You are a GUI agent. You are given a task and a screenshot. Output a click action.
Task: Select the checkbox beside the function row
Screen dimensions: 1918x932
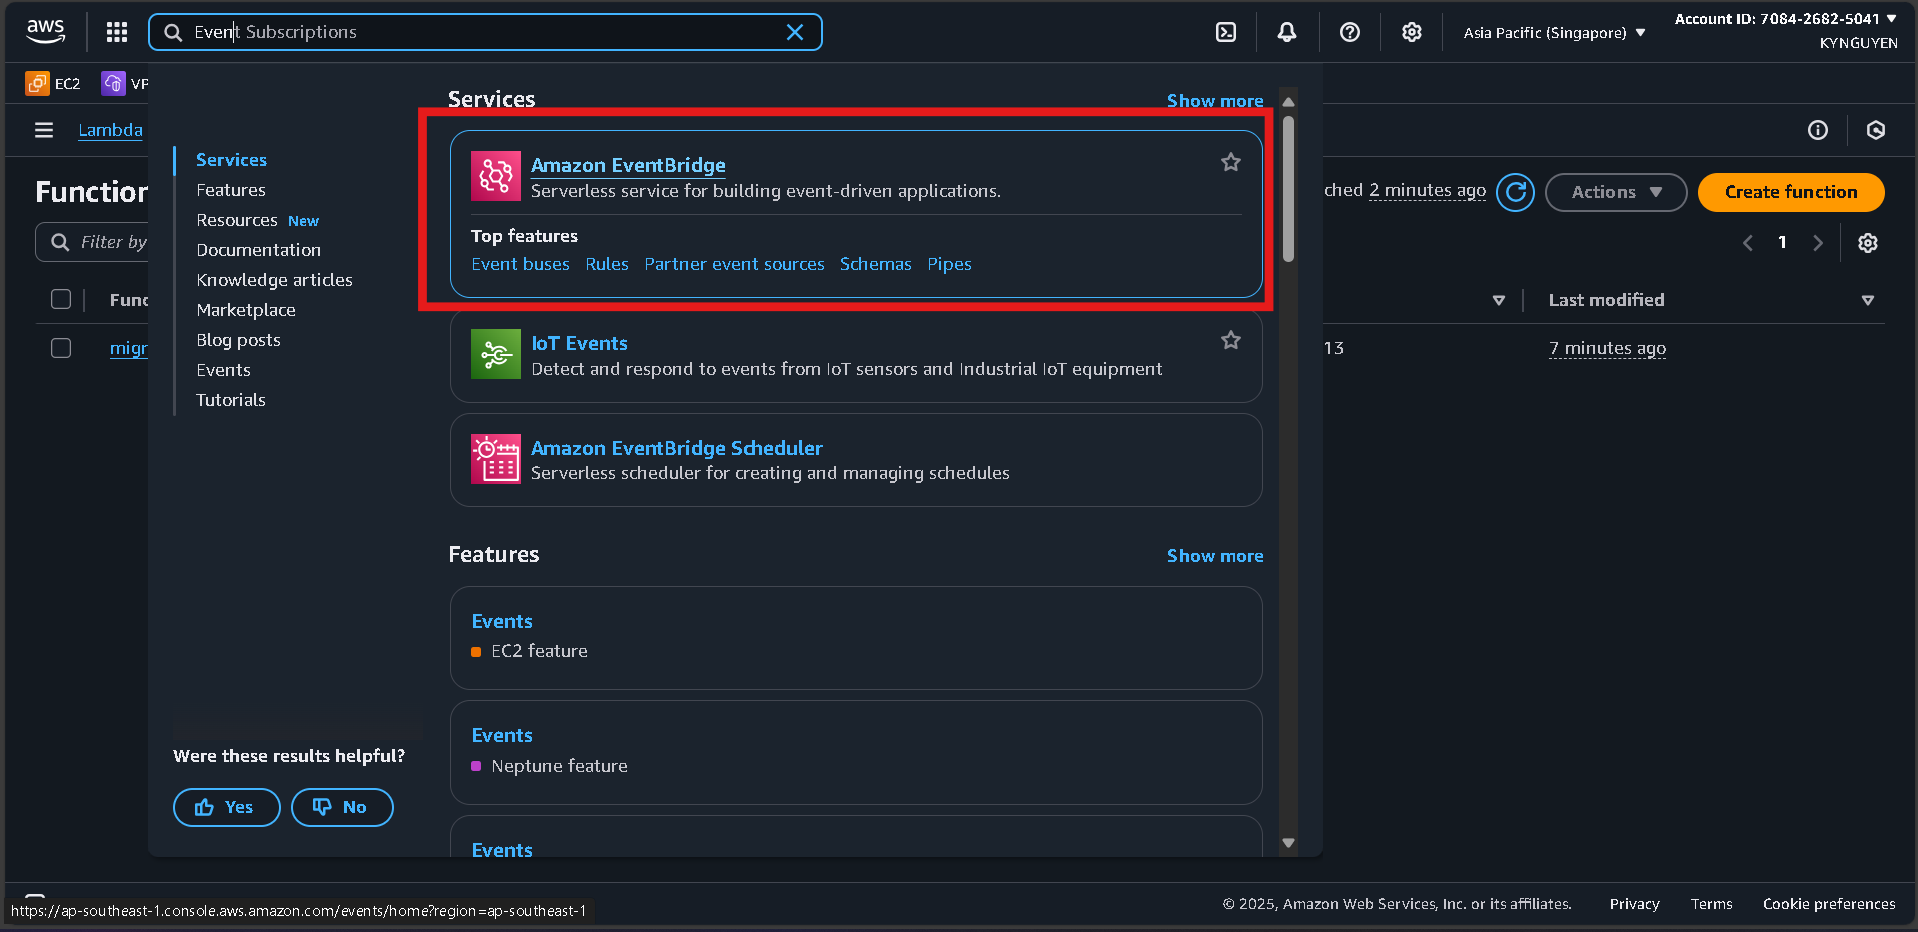point(61,348)
